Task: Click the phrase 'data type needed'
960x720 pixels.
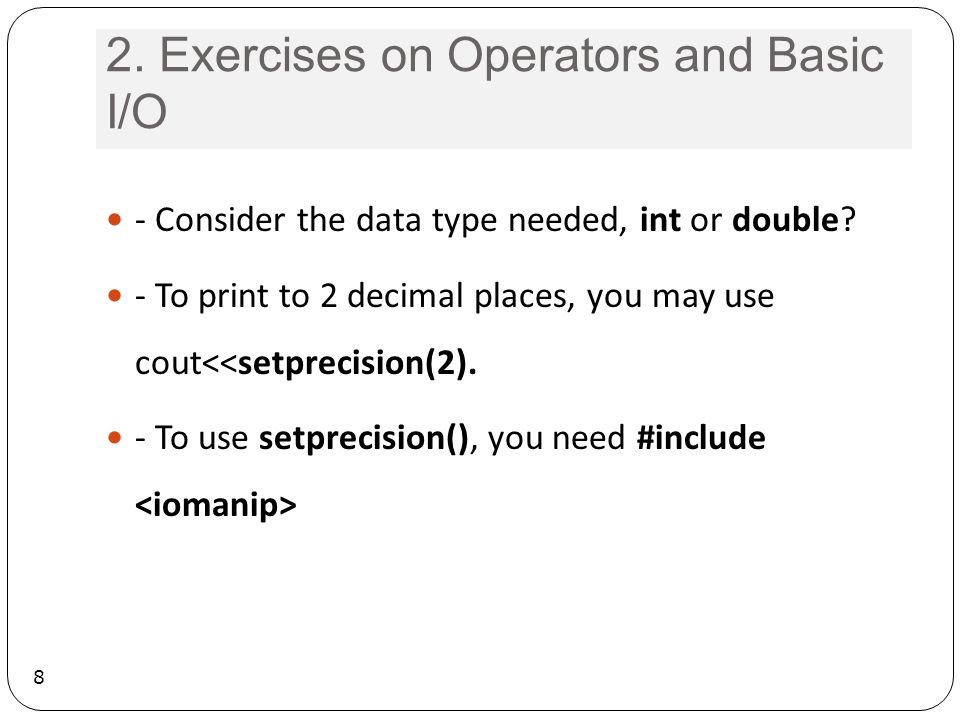Action: 489,221
